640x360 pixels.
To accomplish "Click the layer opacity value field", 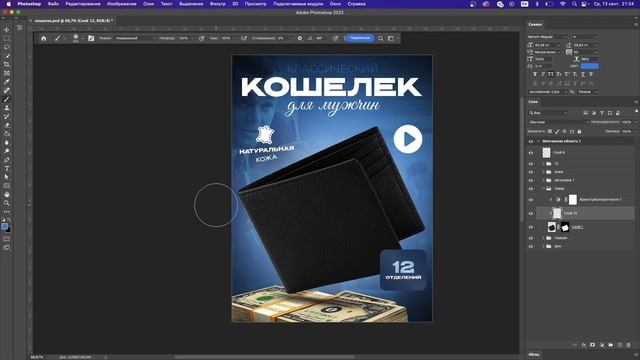I will [x=627, y=122].
